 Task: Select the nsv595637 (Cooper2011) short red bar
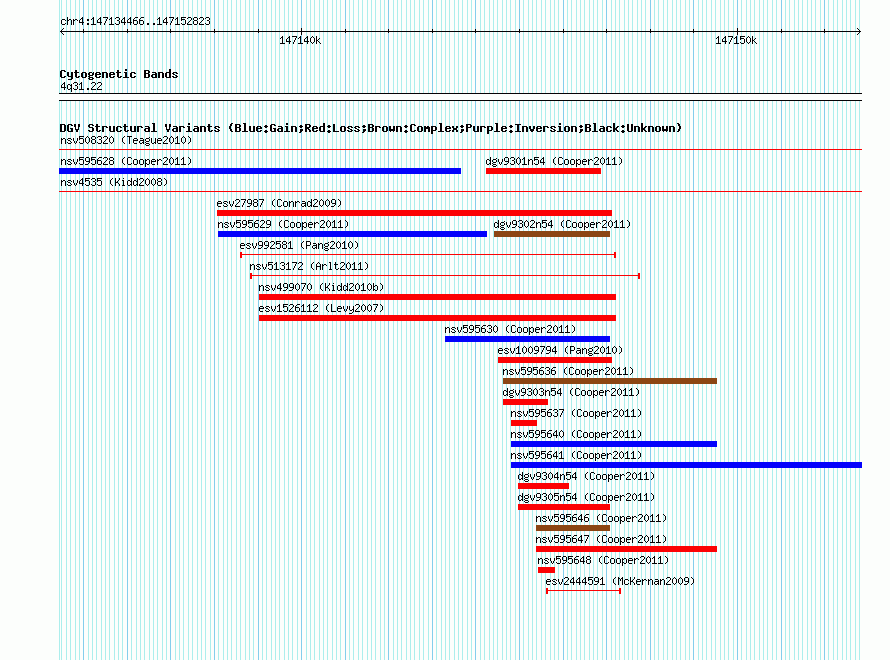[523, 423]
